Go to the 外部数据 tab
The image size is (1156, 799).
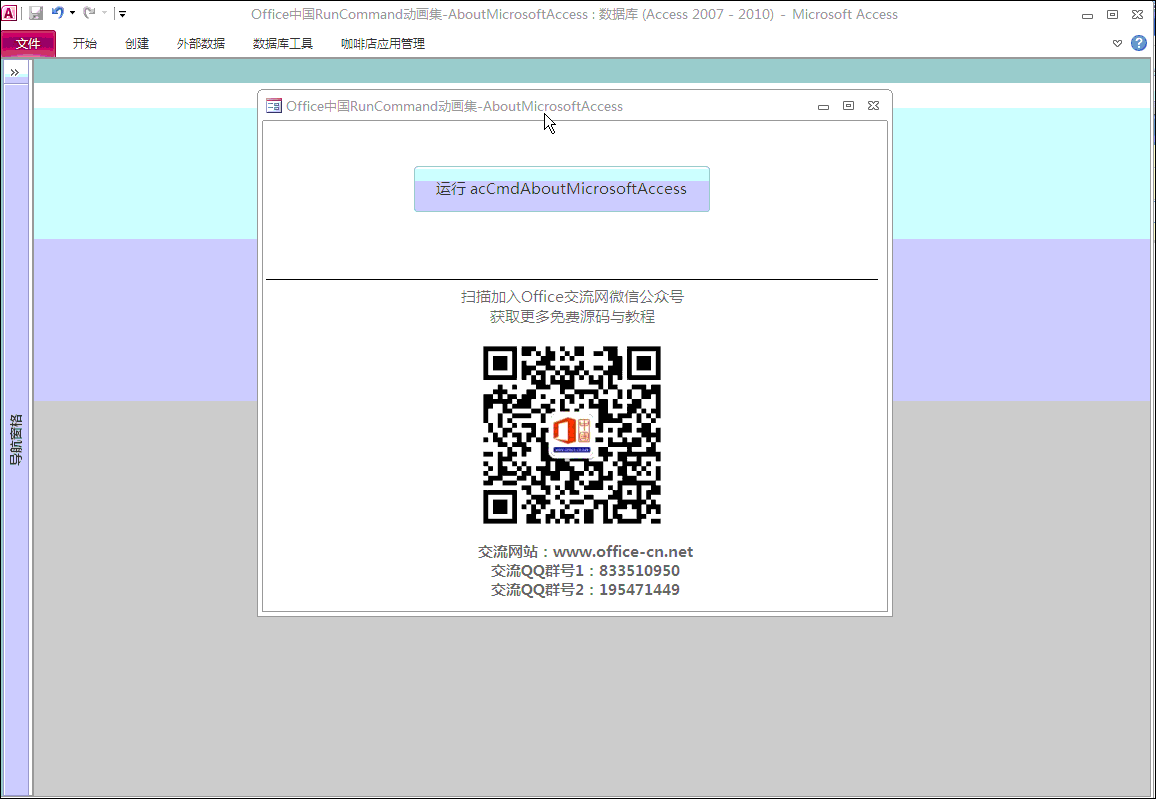point(201,43)
